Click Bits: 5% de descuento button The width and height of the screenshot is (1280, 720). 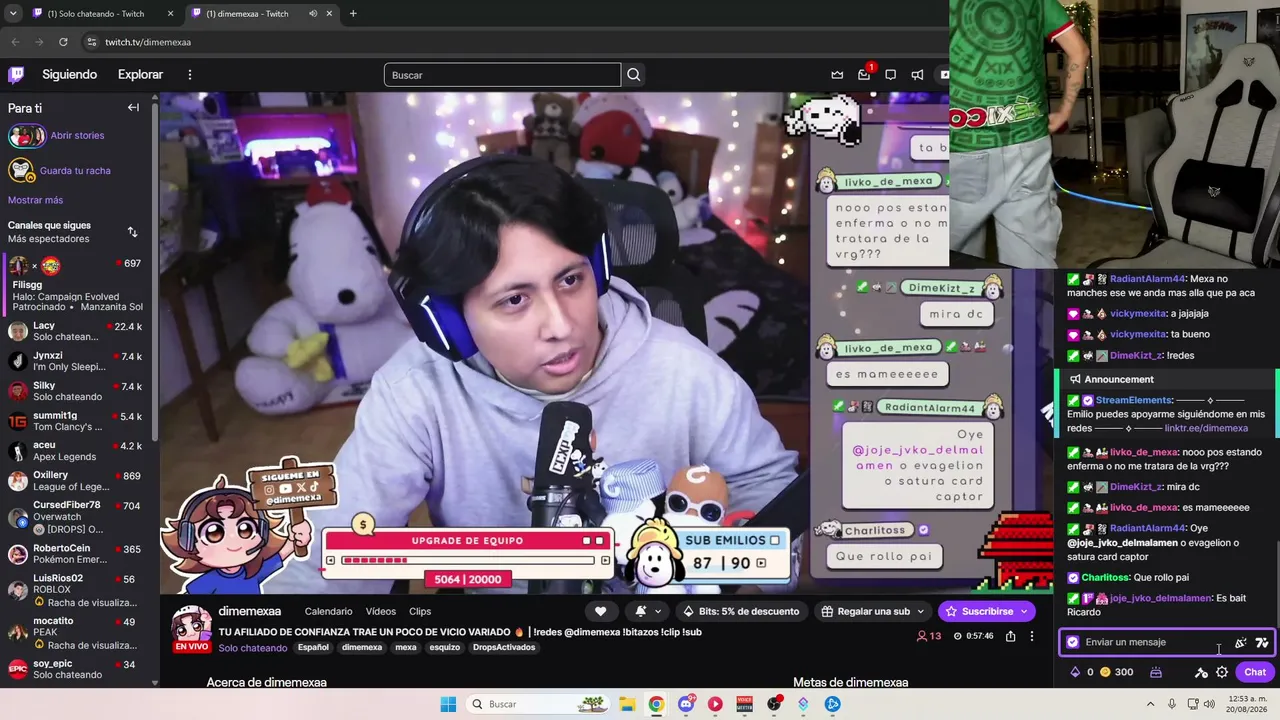pos(741,611)
